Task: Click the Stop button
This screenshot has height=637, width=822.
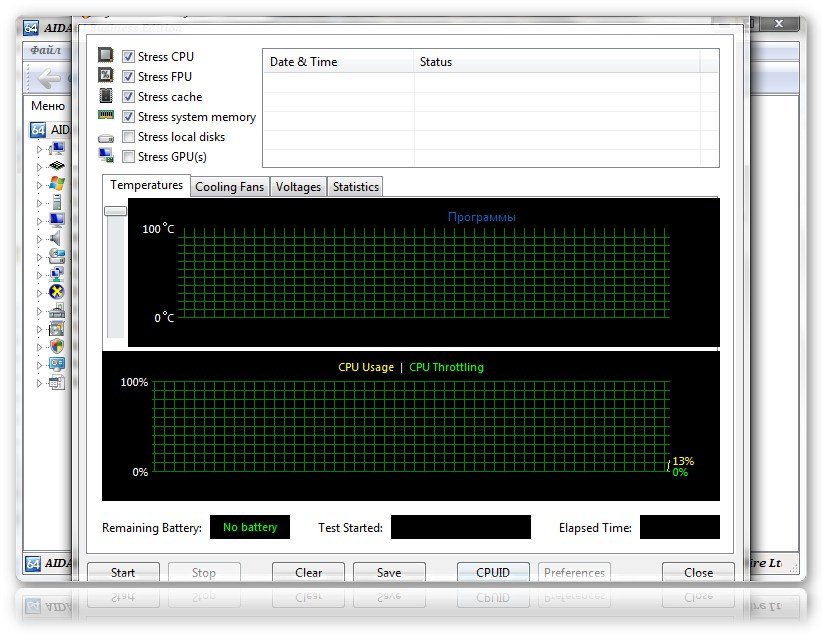Action: 204,572
